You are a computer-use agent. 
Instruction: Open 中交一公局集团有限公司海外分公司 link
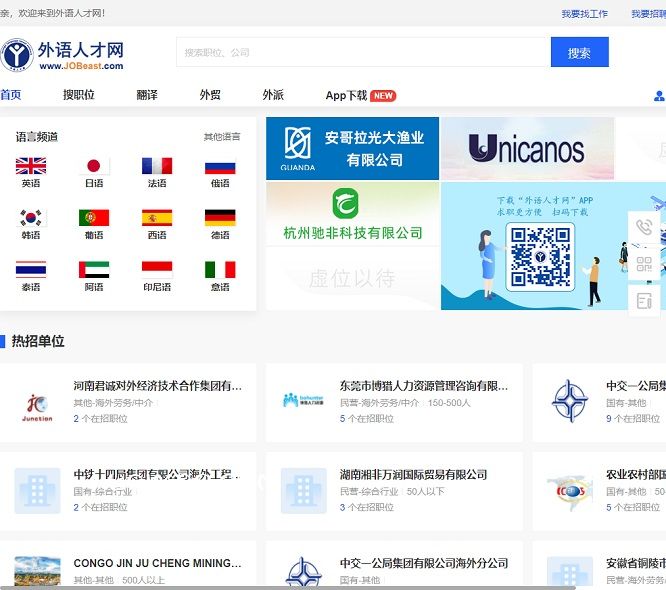coord(423,563)
